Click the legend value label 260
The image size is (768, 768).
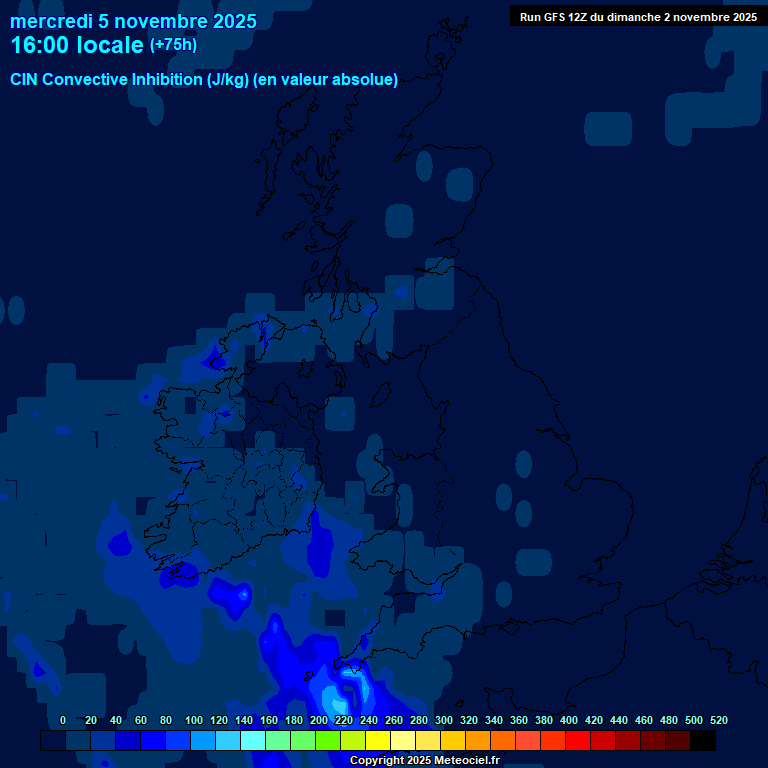(394, 720)
